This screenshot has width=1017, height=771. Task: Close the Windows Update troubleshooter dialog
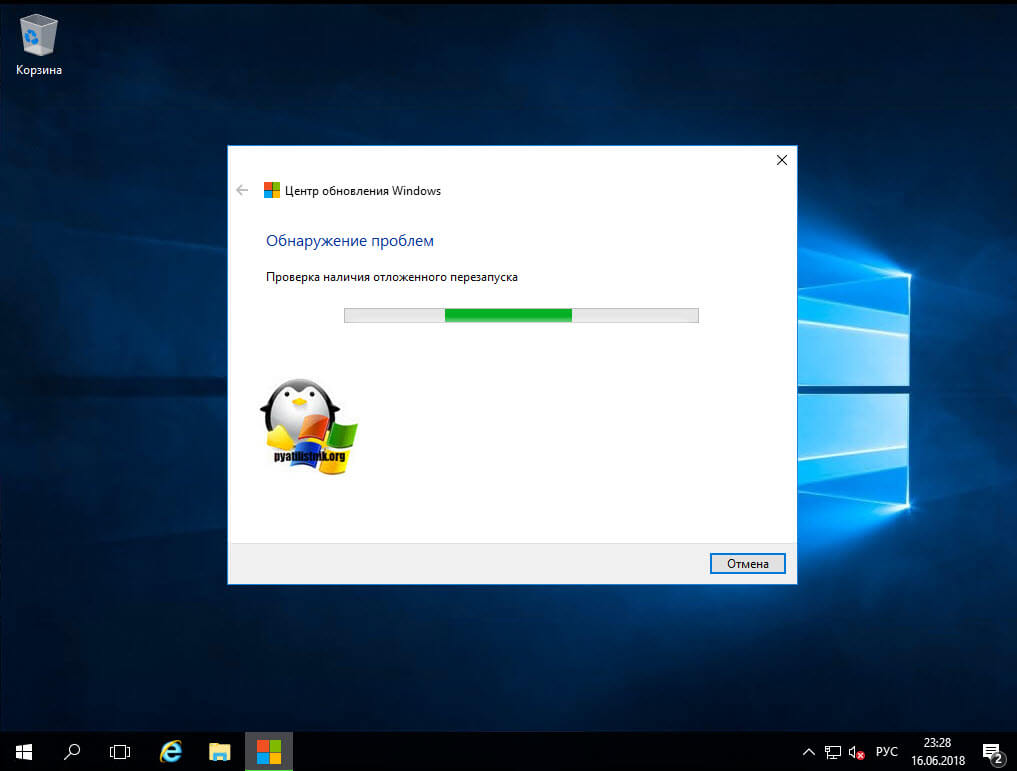click(782, 160)
